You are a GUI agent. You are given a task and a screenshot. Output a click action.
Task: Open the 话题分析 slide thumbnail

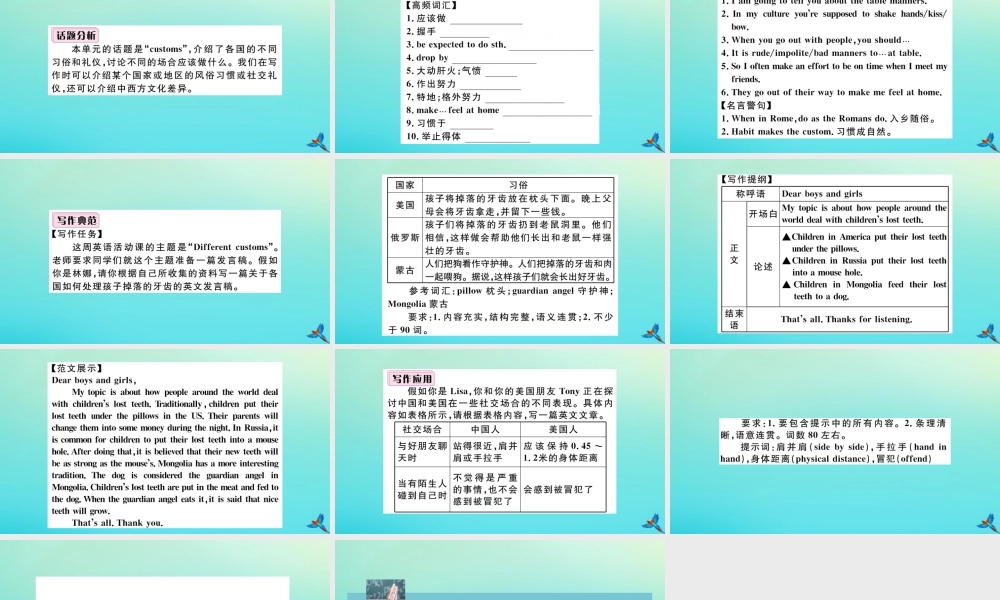click(165, 76)
